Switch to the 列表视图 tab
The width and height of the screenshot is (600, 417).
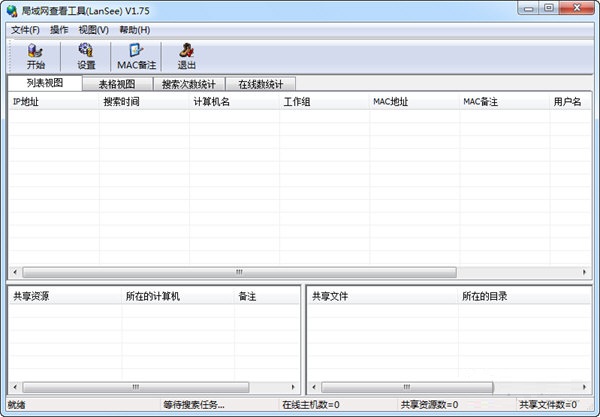tap(45, 83)
